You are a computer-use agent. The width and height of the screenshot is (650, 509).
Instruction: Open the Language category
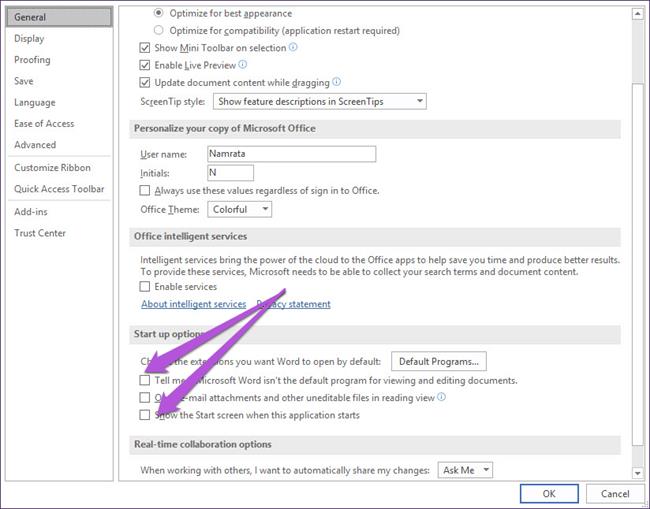[59, 102]
